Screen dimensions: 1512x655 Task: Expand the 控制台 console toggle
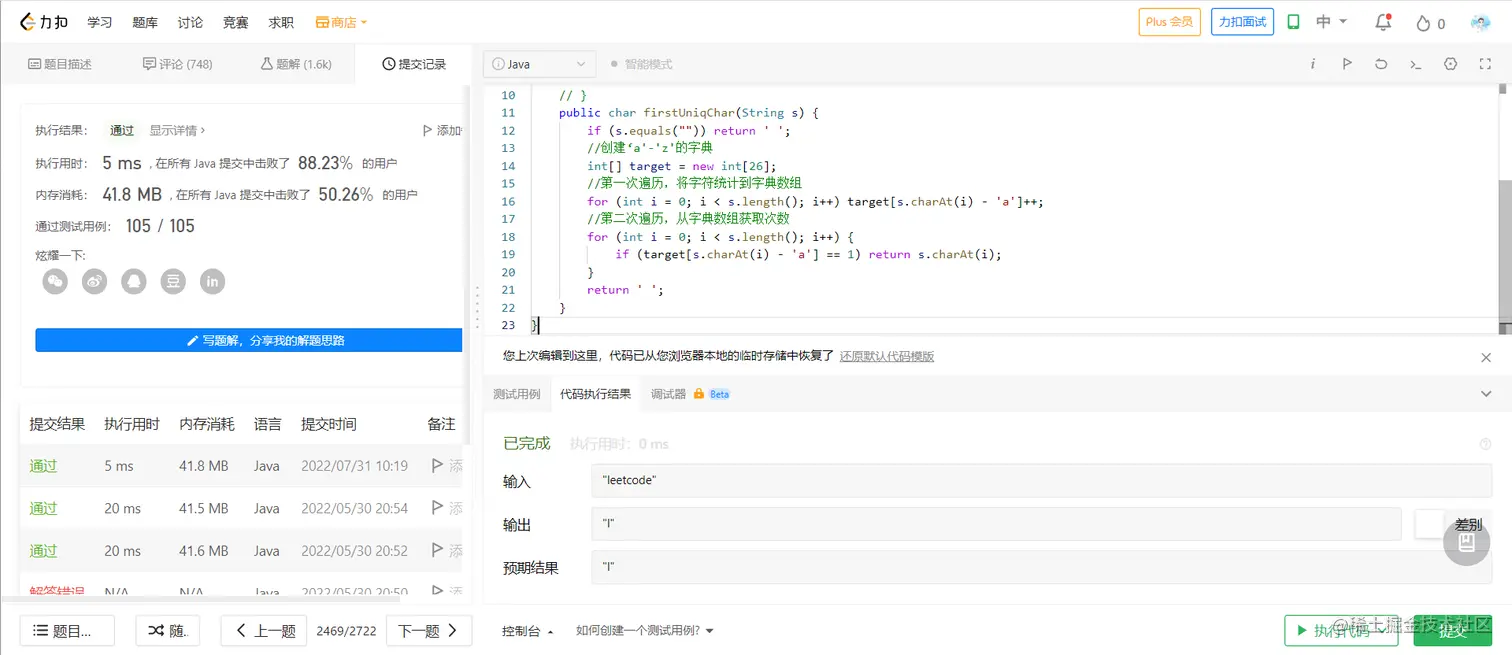[528, 631]
